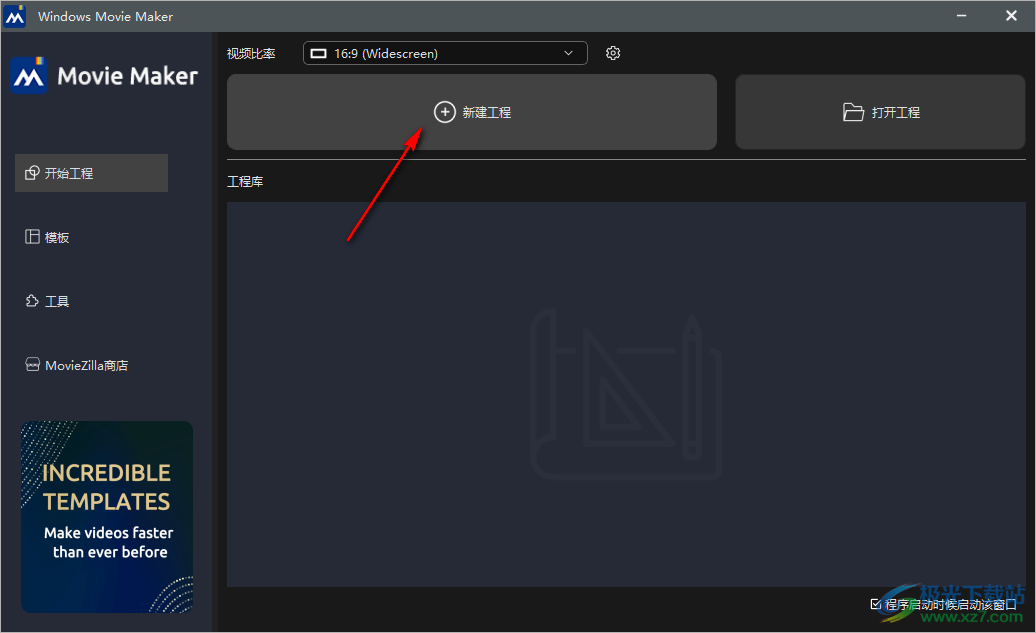Open the Incredible Templates promo banner
This screenshot has width=1036, height=633.
click(106, 517)
